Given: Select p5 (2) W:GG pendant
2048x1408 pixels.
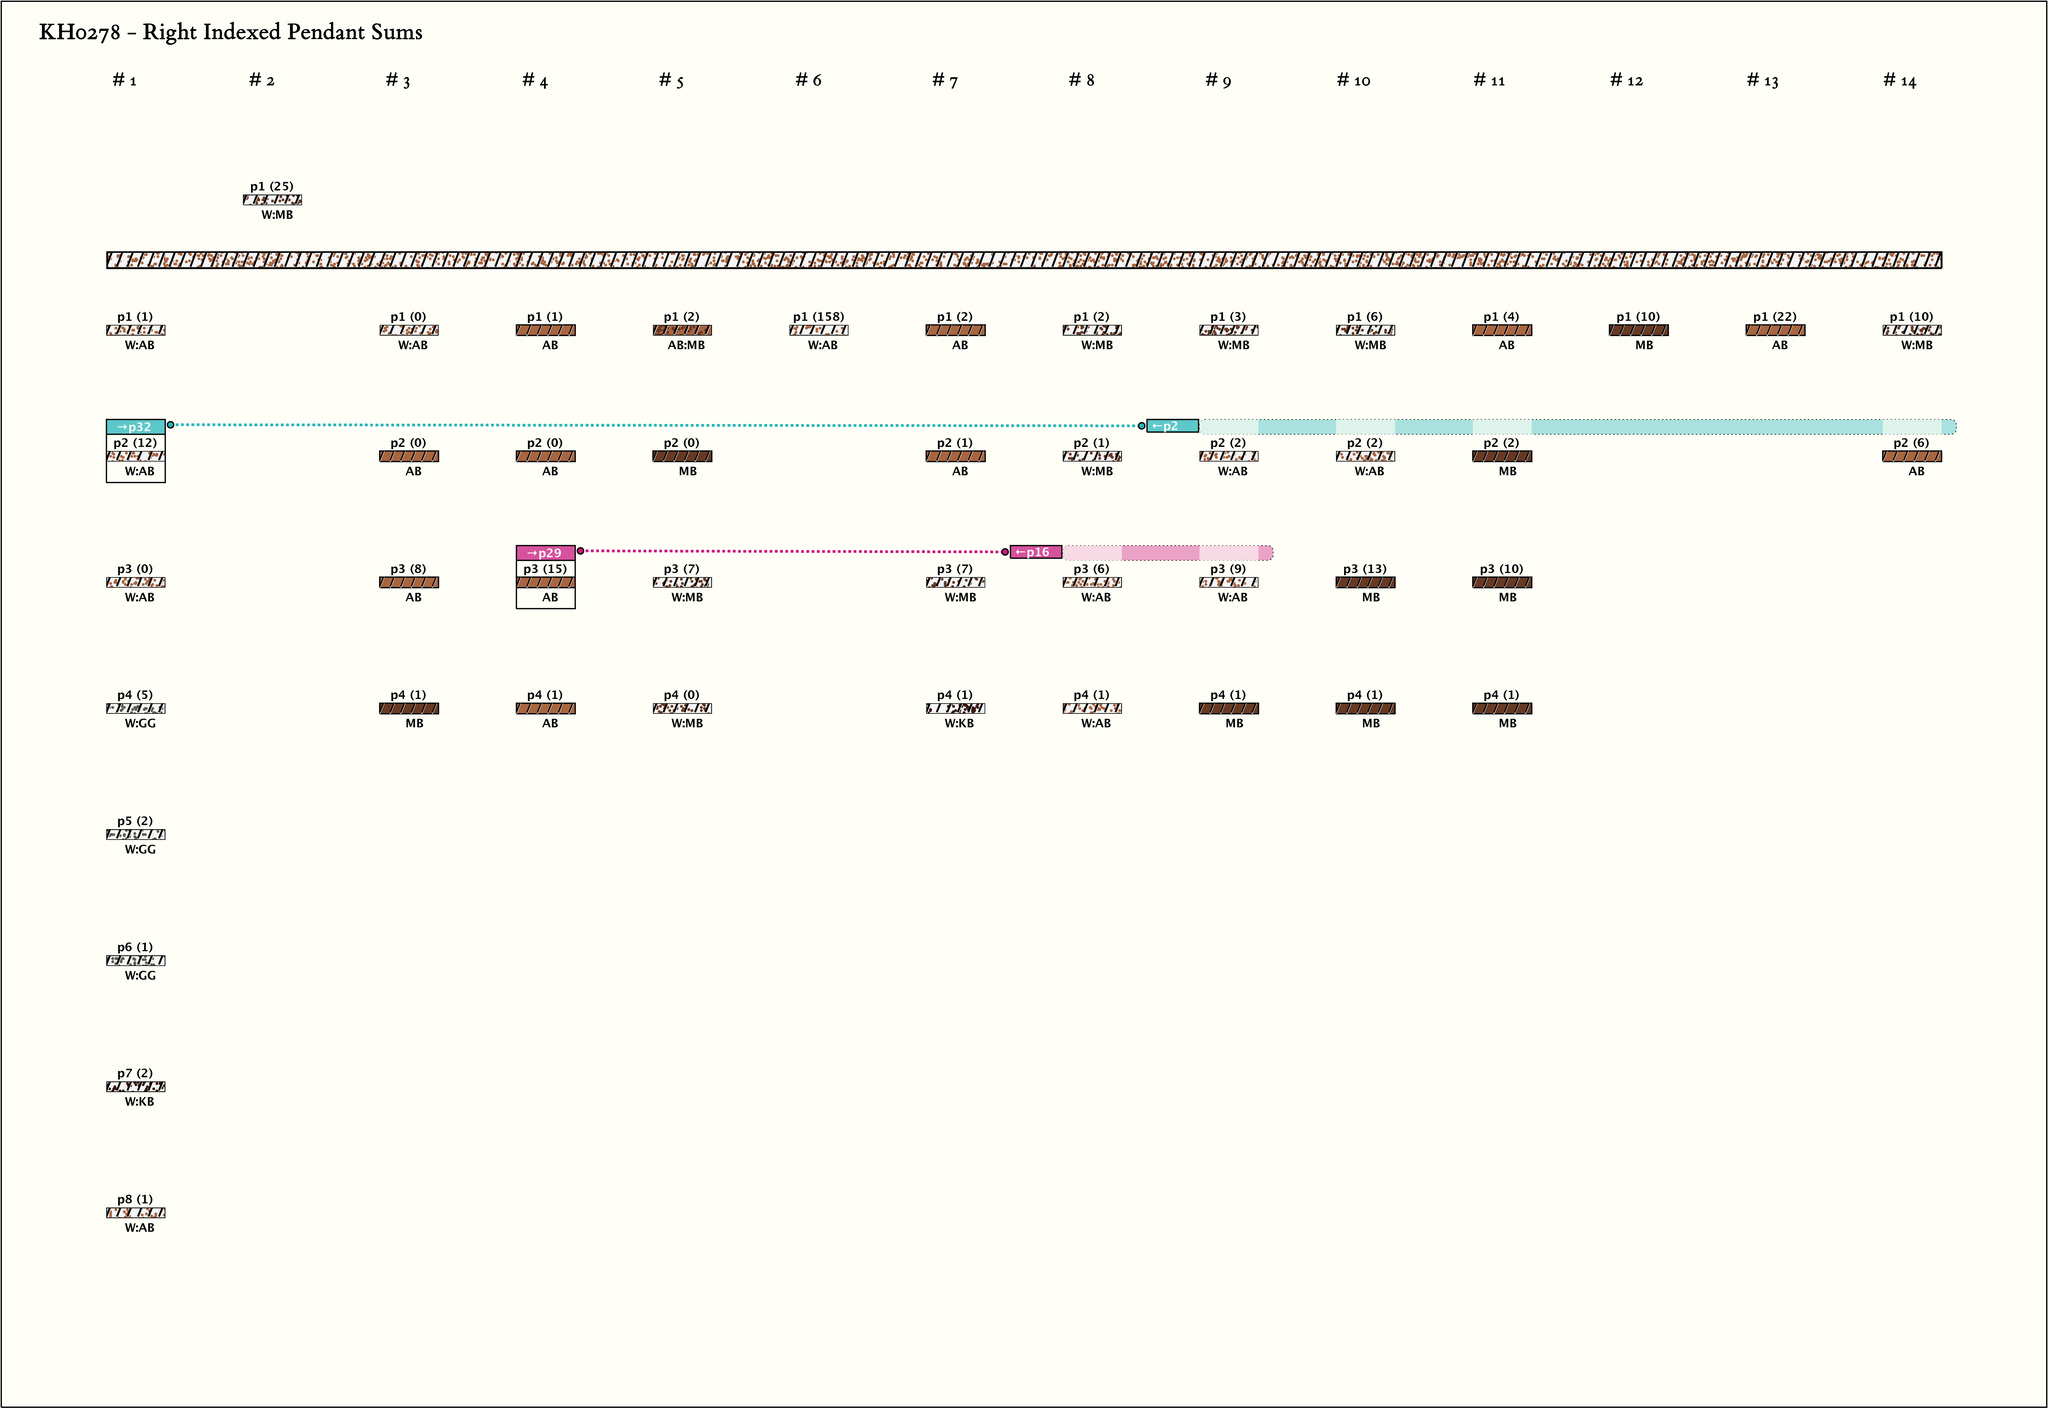Looking at the screenshot, I should click(135, 835).
